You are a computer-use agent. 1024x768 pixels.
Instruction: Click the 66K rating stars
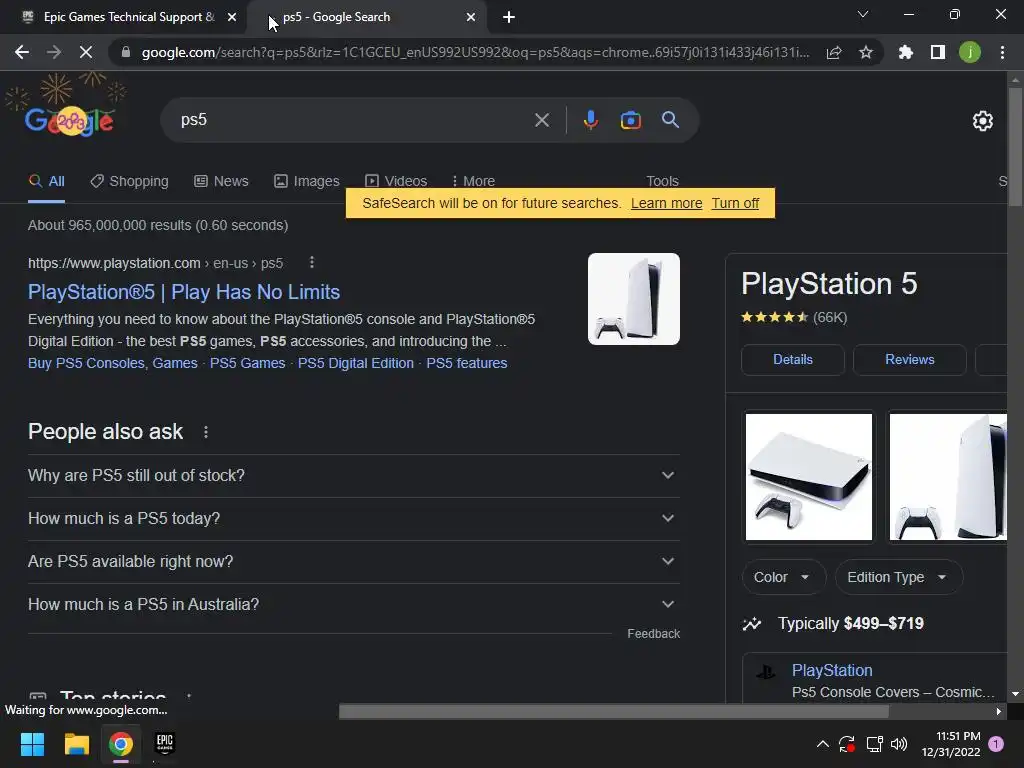coord(775,317)
